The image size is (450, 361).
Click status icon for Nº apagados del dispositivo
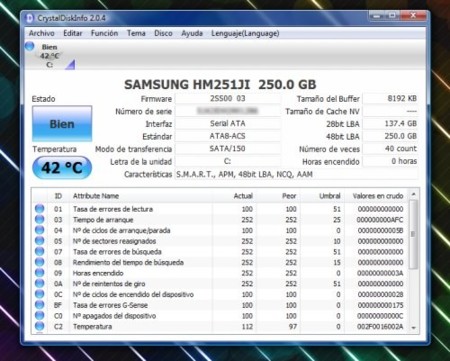tap(39, 315)
